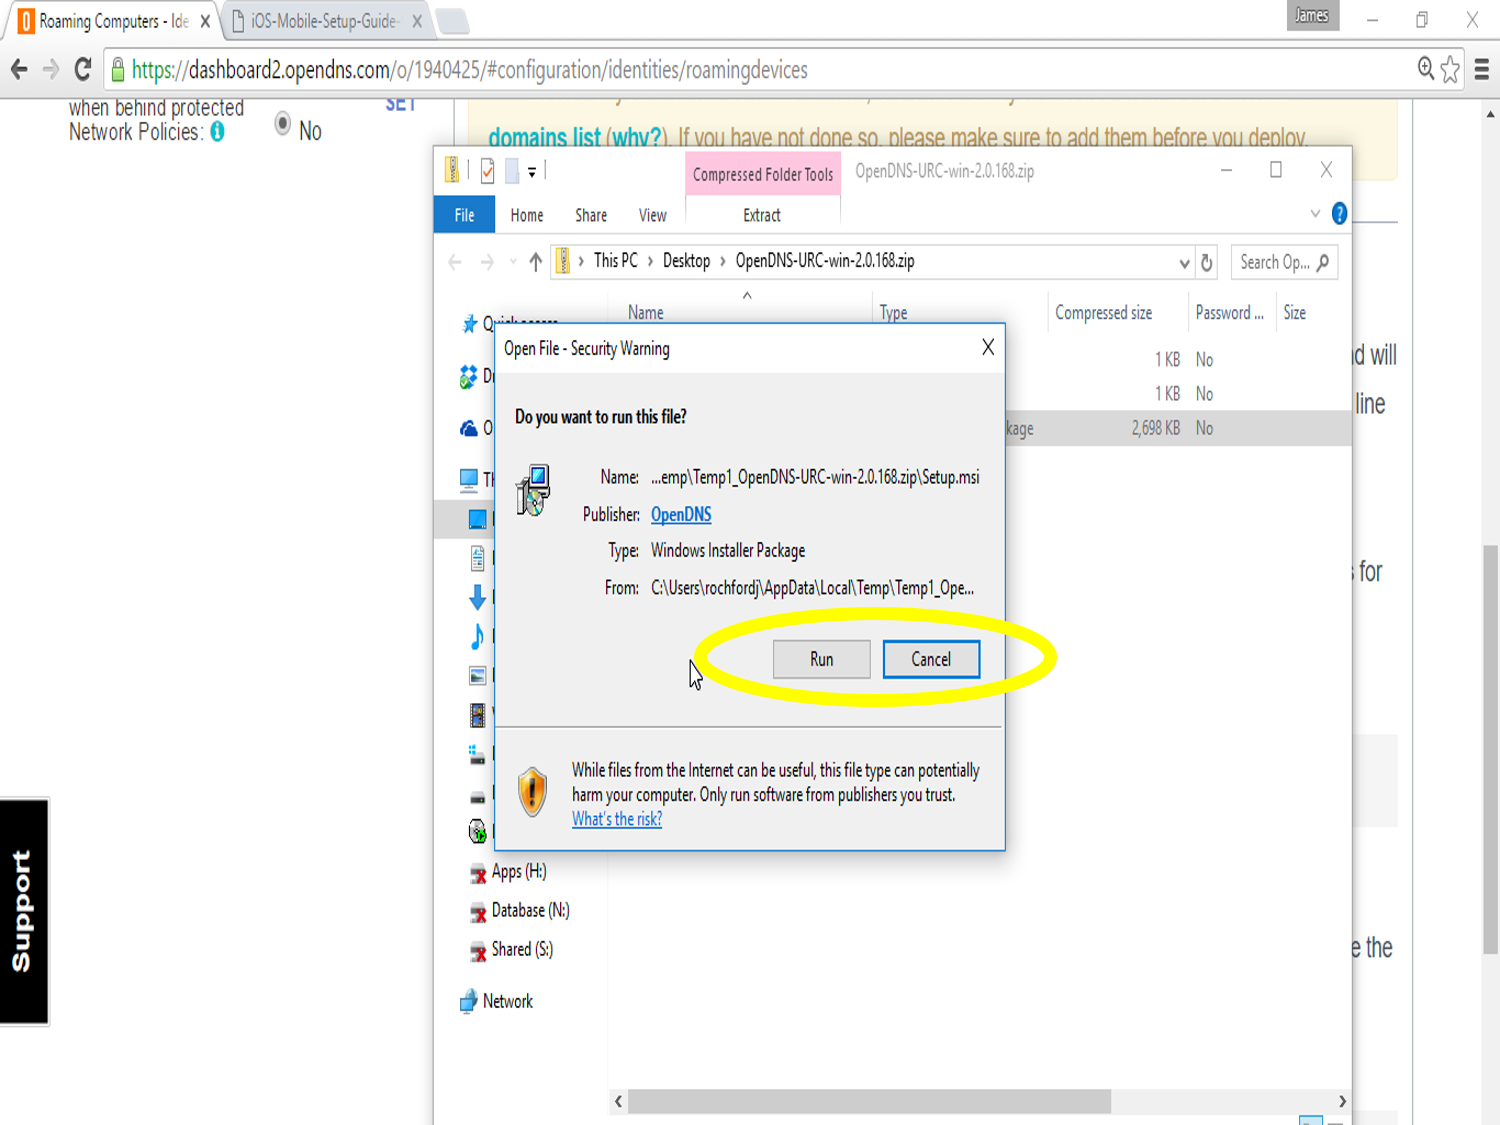Go back in Explorer navigation

[x=455, y=262]
